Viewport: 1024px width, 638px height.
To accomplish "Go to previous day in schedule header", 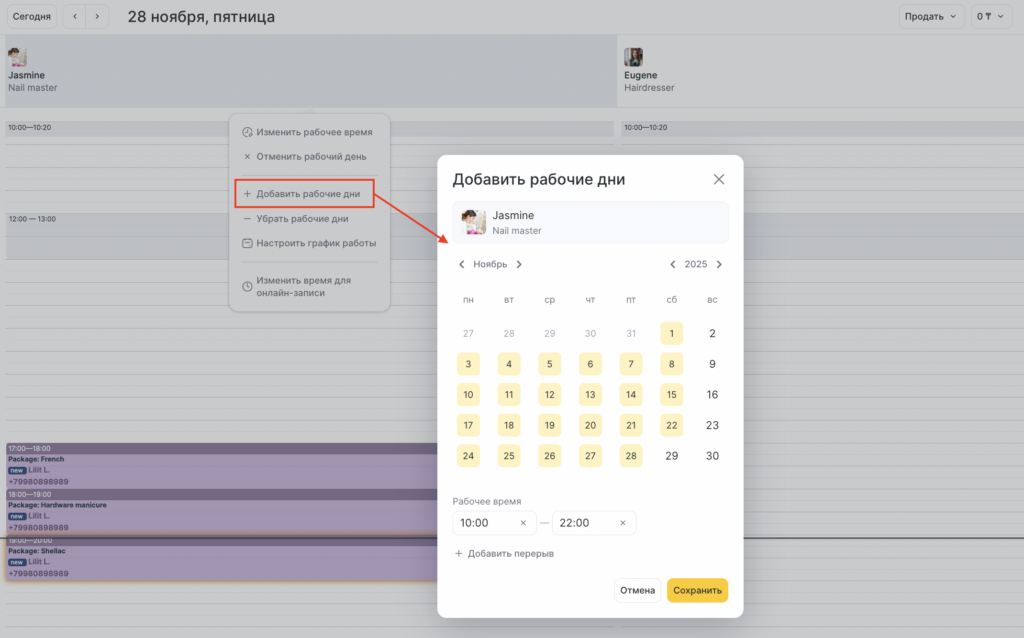I will point(75,17).
